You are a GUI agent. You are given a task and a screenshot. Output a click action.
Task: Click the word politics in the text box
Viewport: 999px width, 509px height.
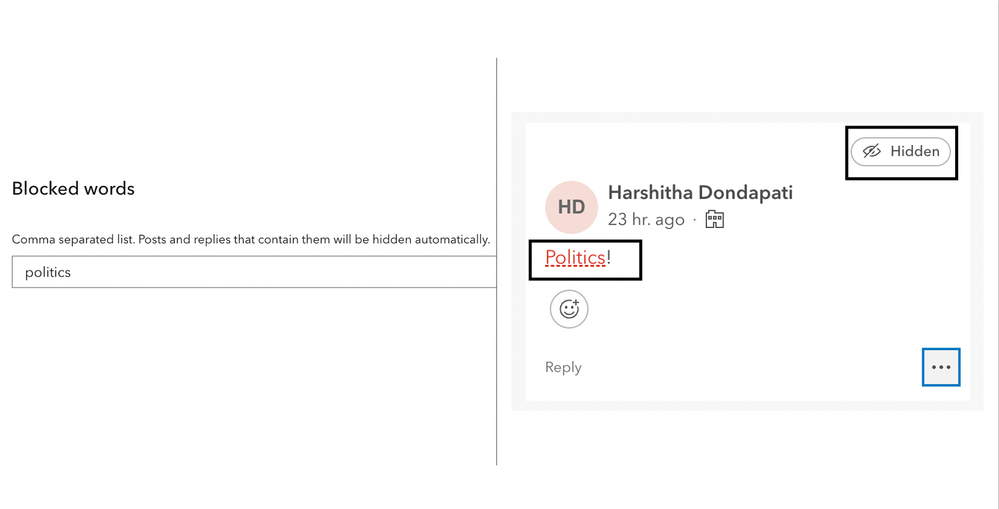[48, 272]
